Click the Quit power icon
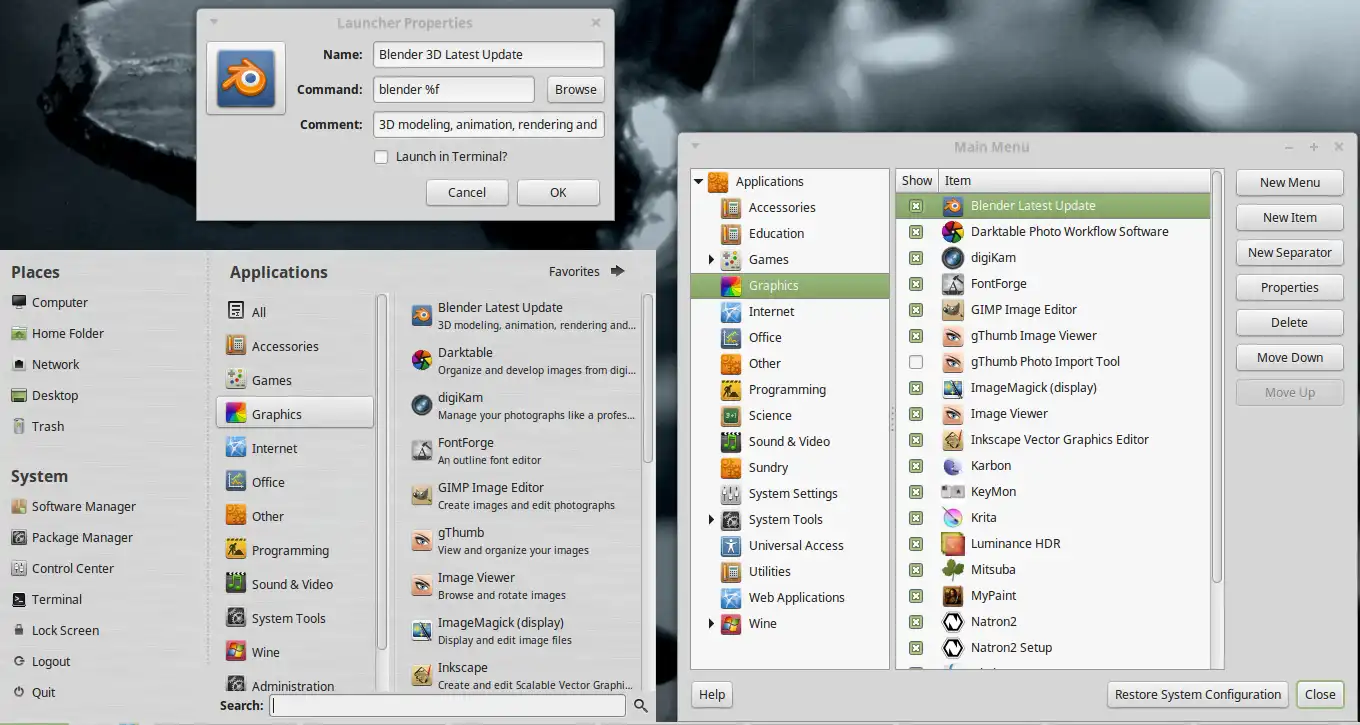The image size is (1360, 725). tap(19, 693)
